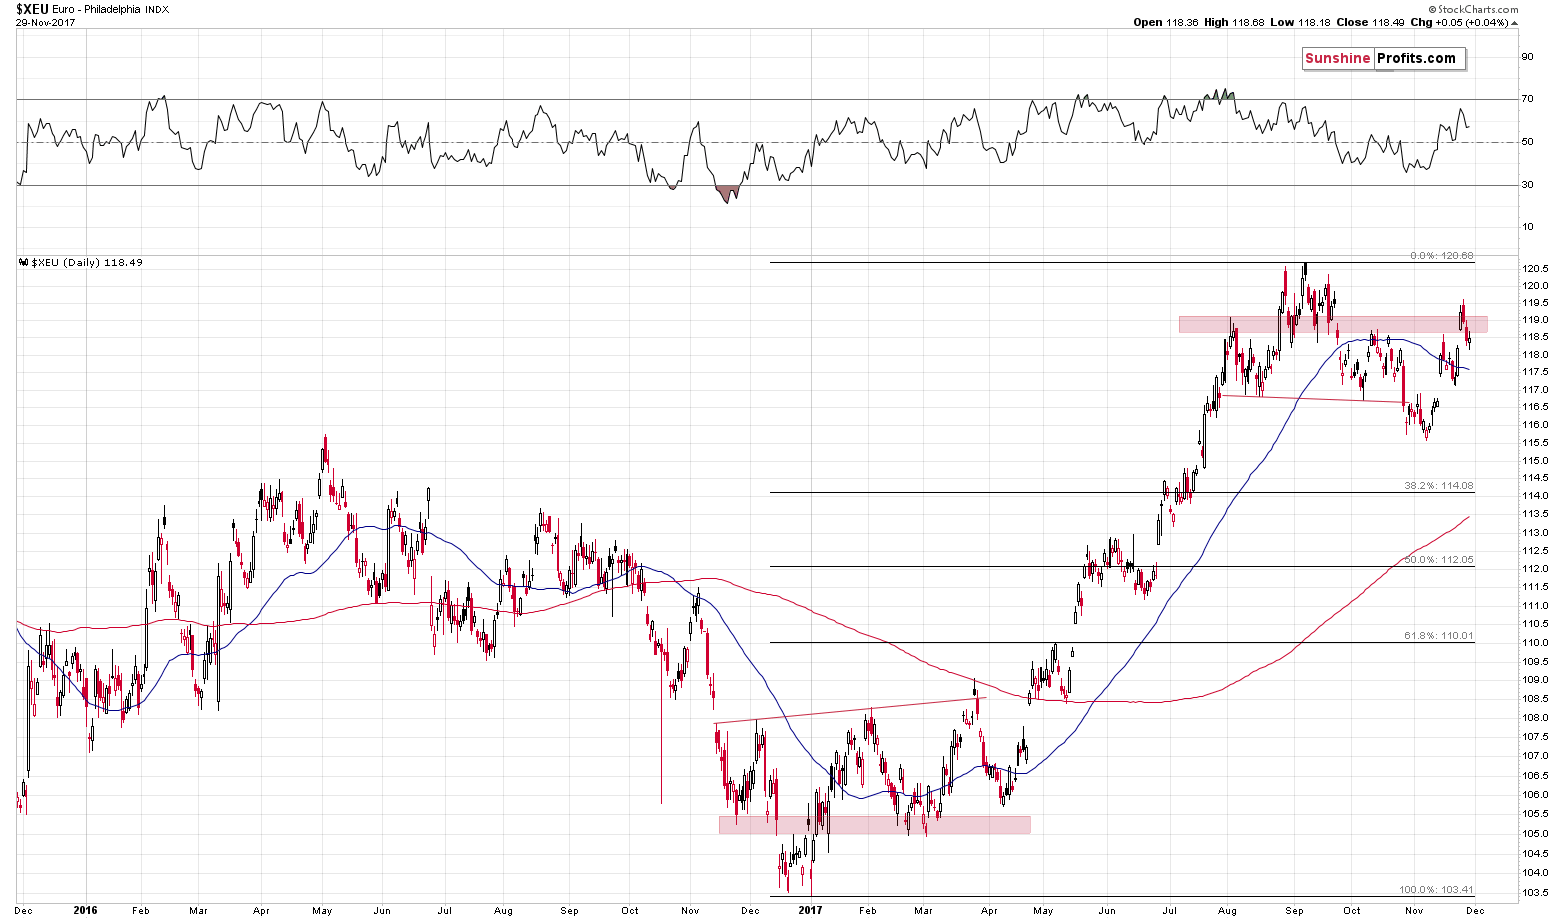Click the RSI axis label 30
Image resolution: width=1565 pixels, height=919 pixels.
(1527, 184)
